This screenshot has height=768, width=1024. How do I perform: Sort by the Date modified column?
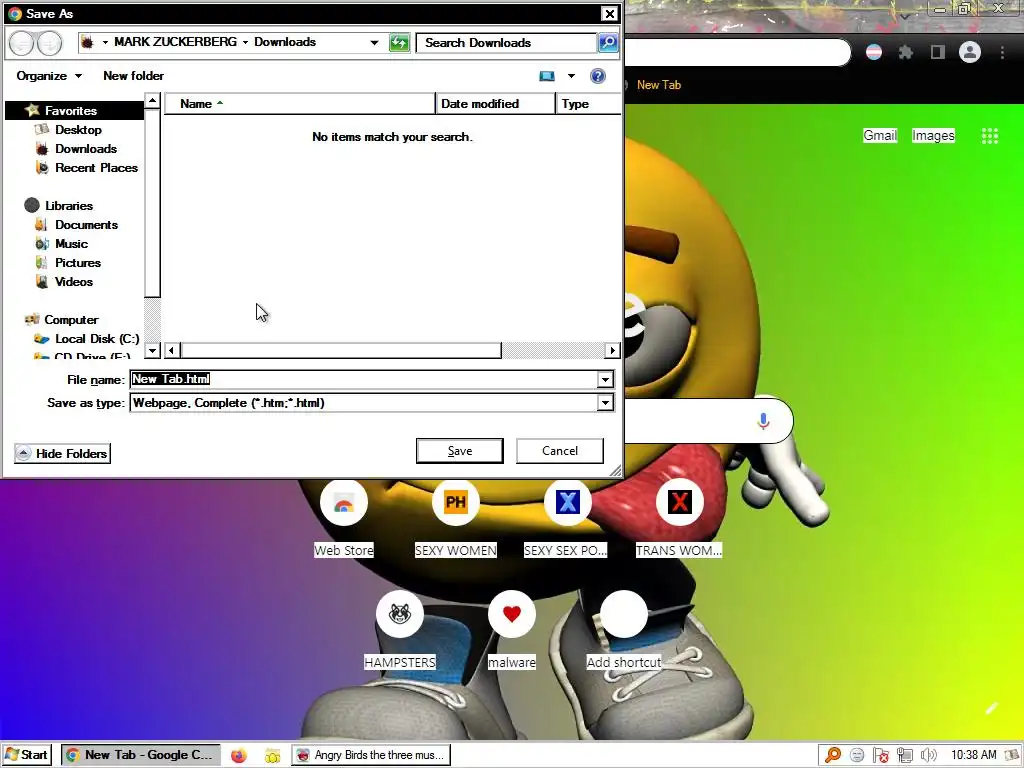click(495, 103)
